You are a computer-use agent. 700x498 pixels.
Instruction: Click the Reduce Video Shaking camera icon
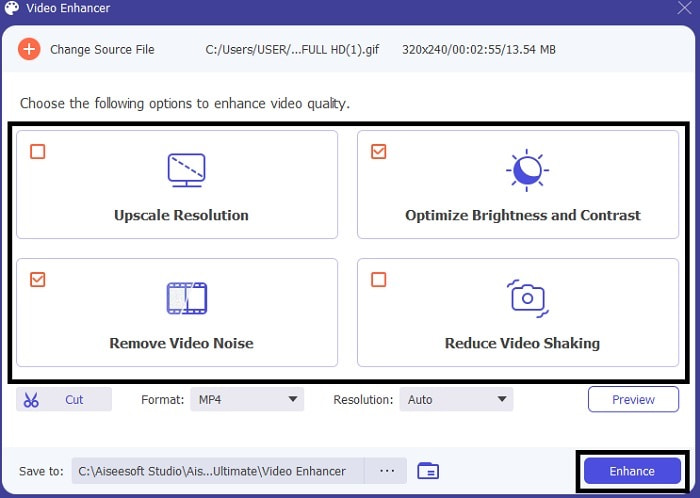click(x=526, y=298)
